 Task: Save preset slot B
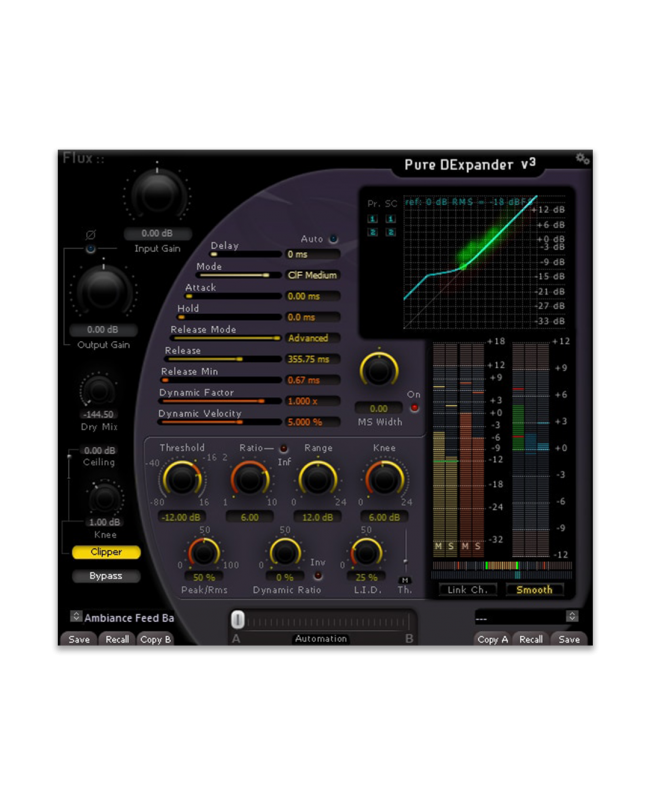(x=569, y=639)
